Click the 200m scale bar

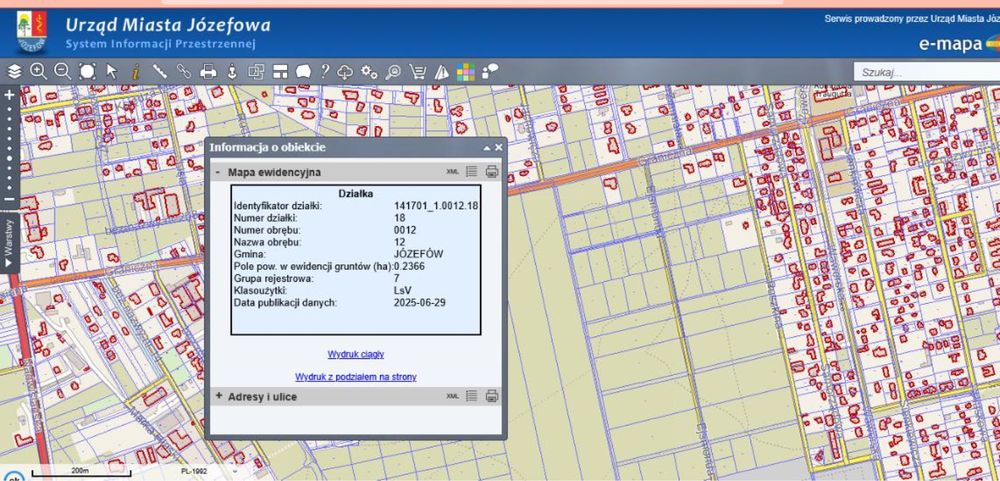pyautogui.click(x=80, y=471)
